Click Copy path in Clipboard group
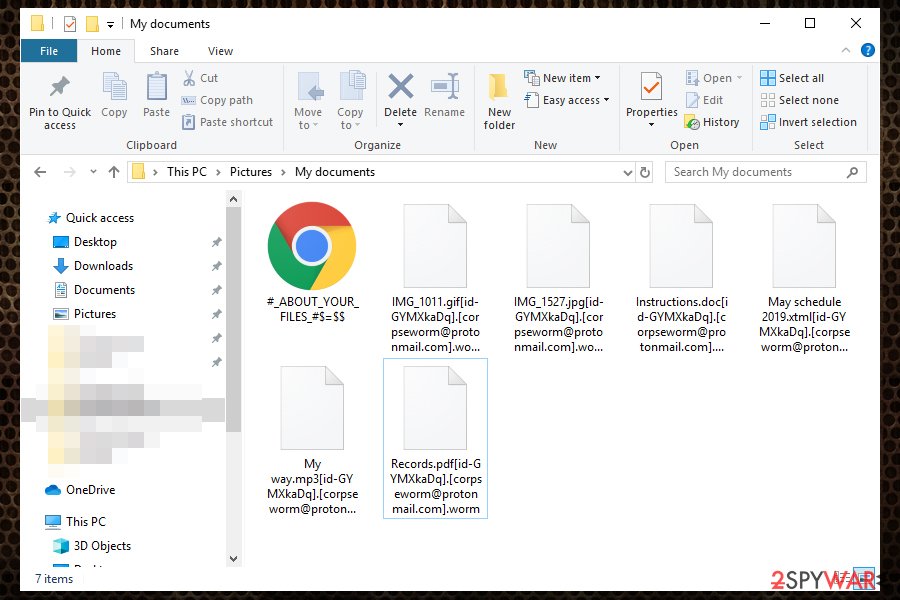The image size is (900, 600). [x=218, y=100]
